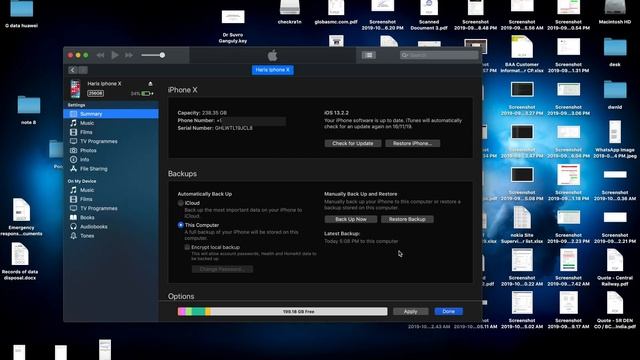Viewport: 640px width, 360px height.
Task: Select the BAA Customer information xlsx file
Action: coord(522,54)
